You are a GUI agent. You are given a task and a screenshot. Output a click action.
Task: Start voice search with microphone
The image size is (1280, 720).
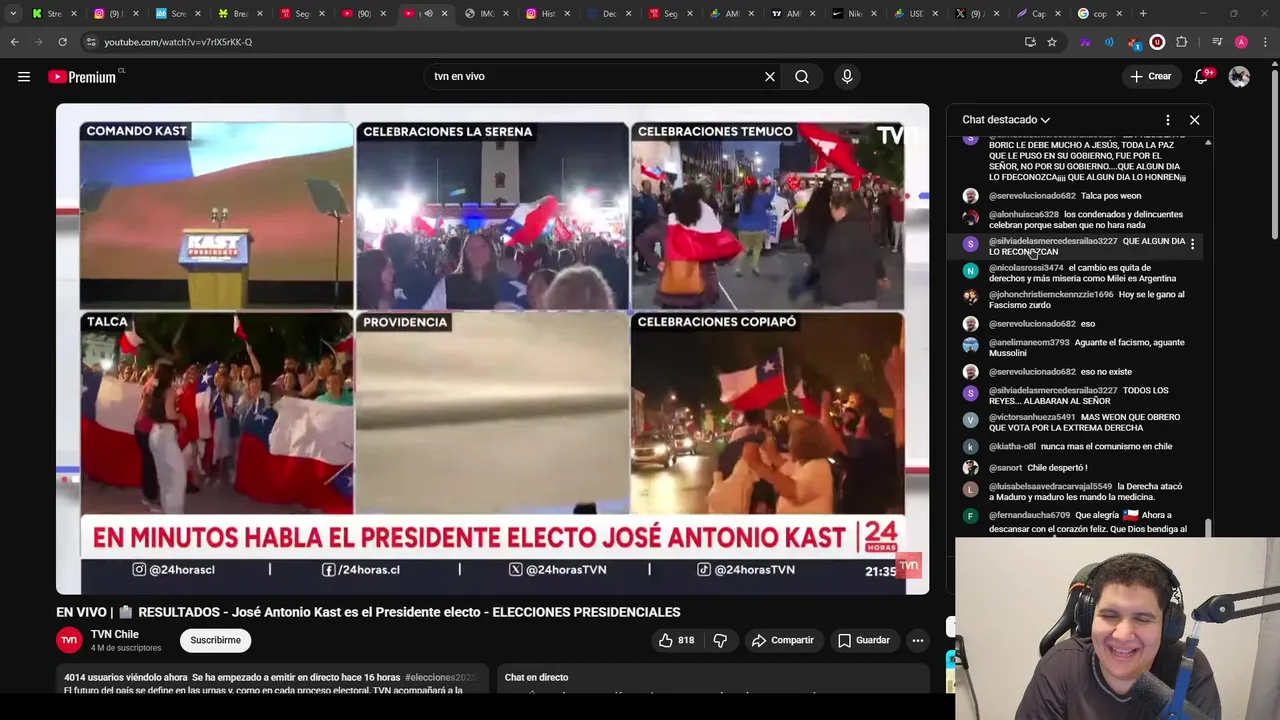pos(847,77)
